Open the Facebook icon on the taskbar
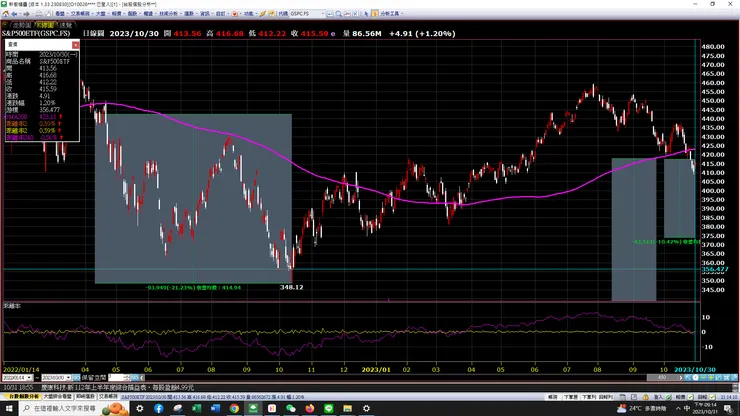Viewport: 740px width, 416px height. [159, 408]
